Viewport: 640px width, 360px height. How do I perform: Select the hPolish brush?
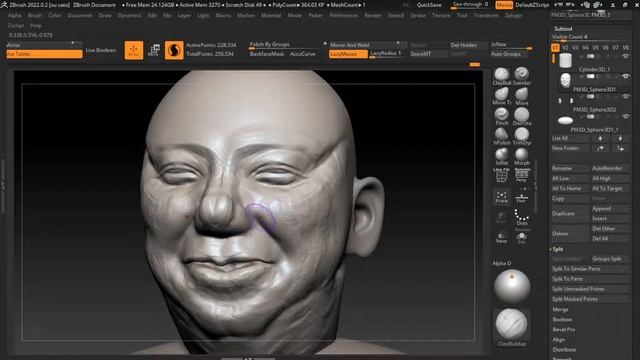point(501,136)
